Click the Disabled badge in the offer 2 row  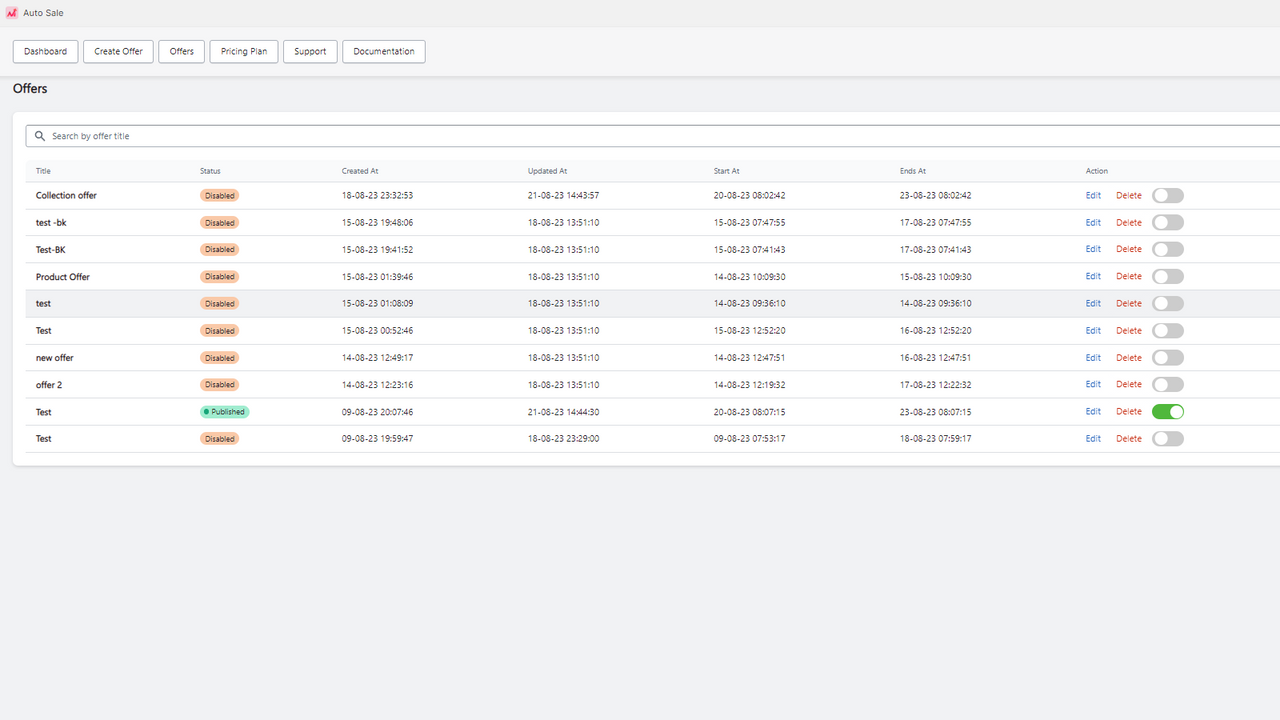pyautogui.click(x=219, y=385)
